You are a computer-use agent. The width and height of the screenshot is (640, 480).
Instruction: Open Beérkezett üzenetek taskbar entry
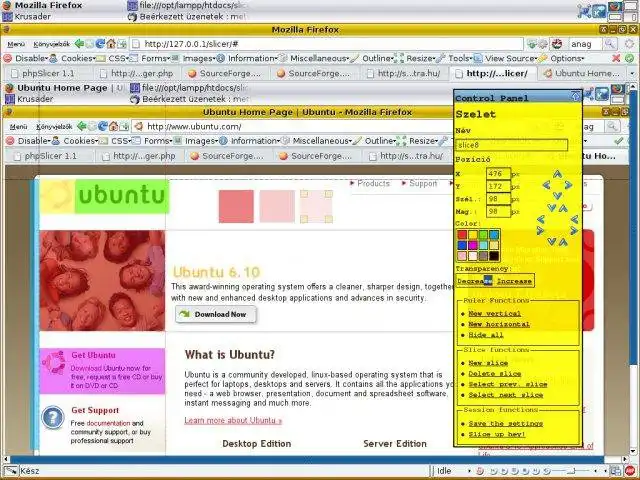[187, 17]
